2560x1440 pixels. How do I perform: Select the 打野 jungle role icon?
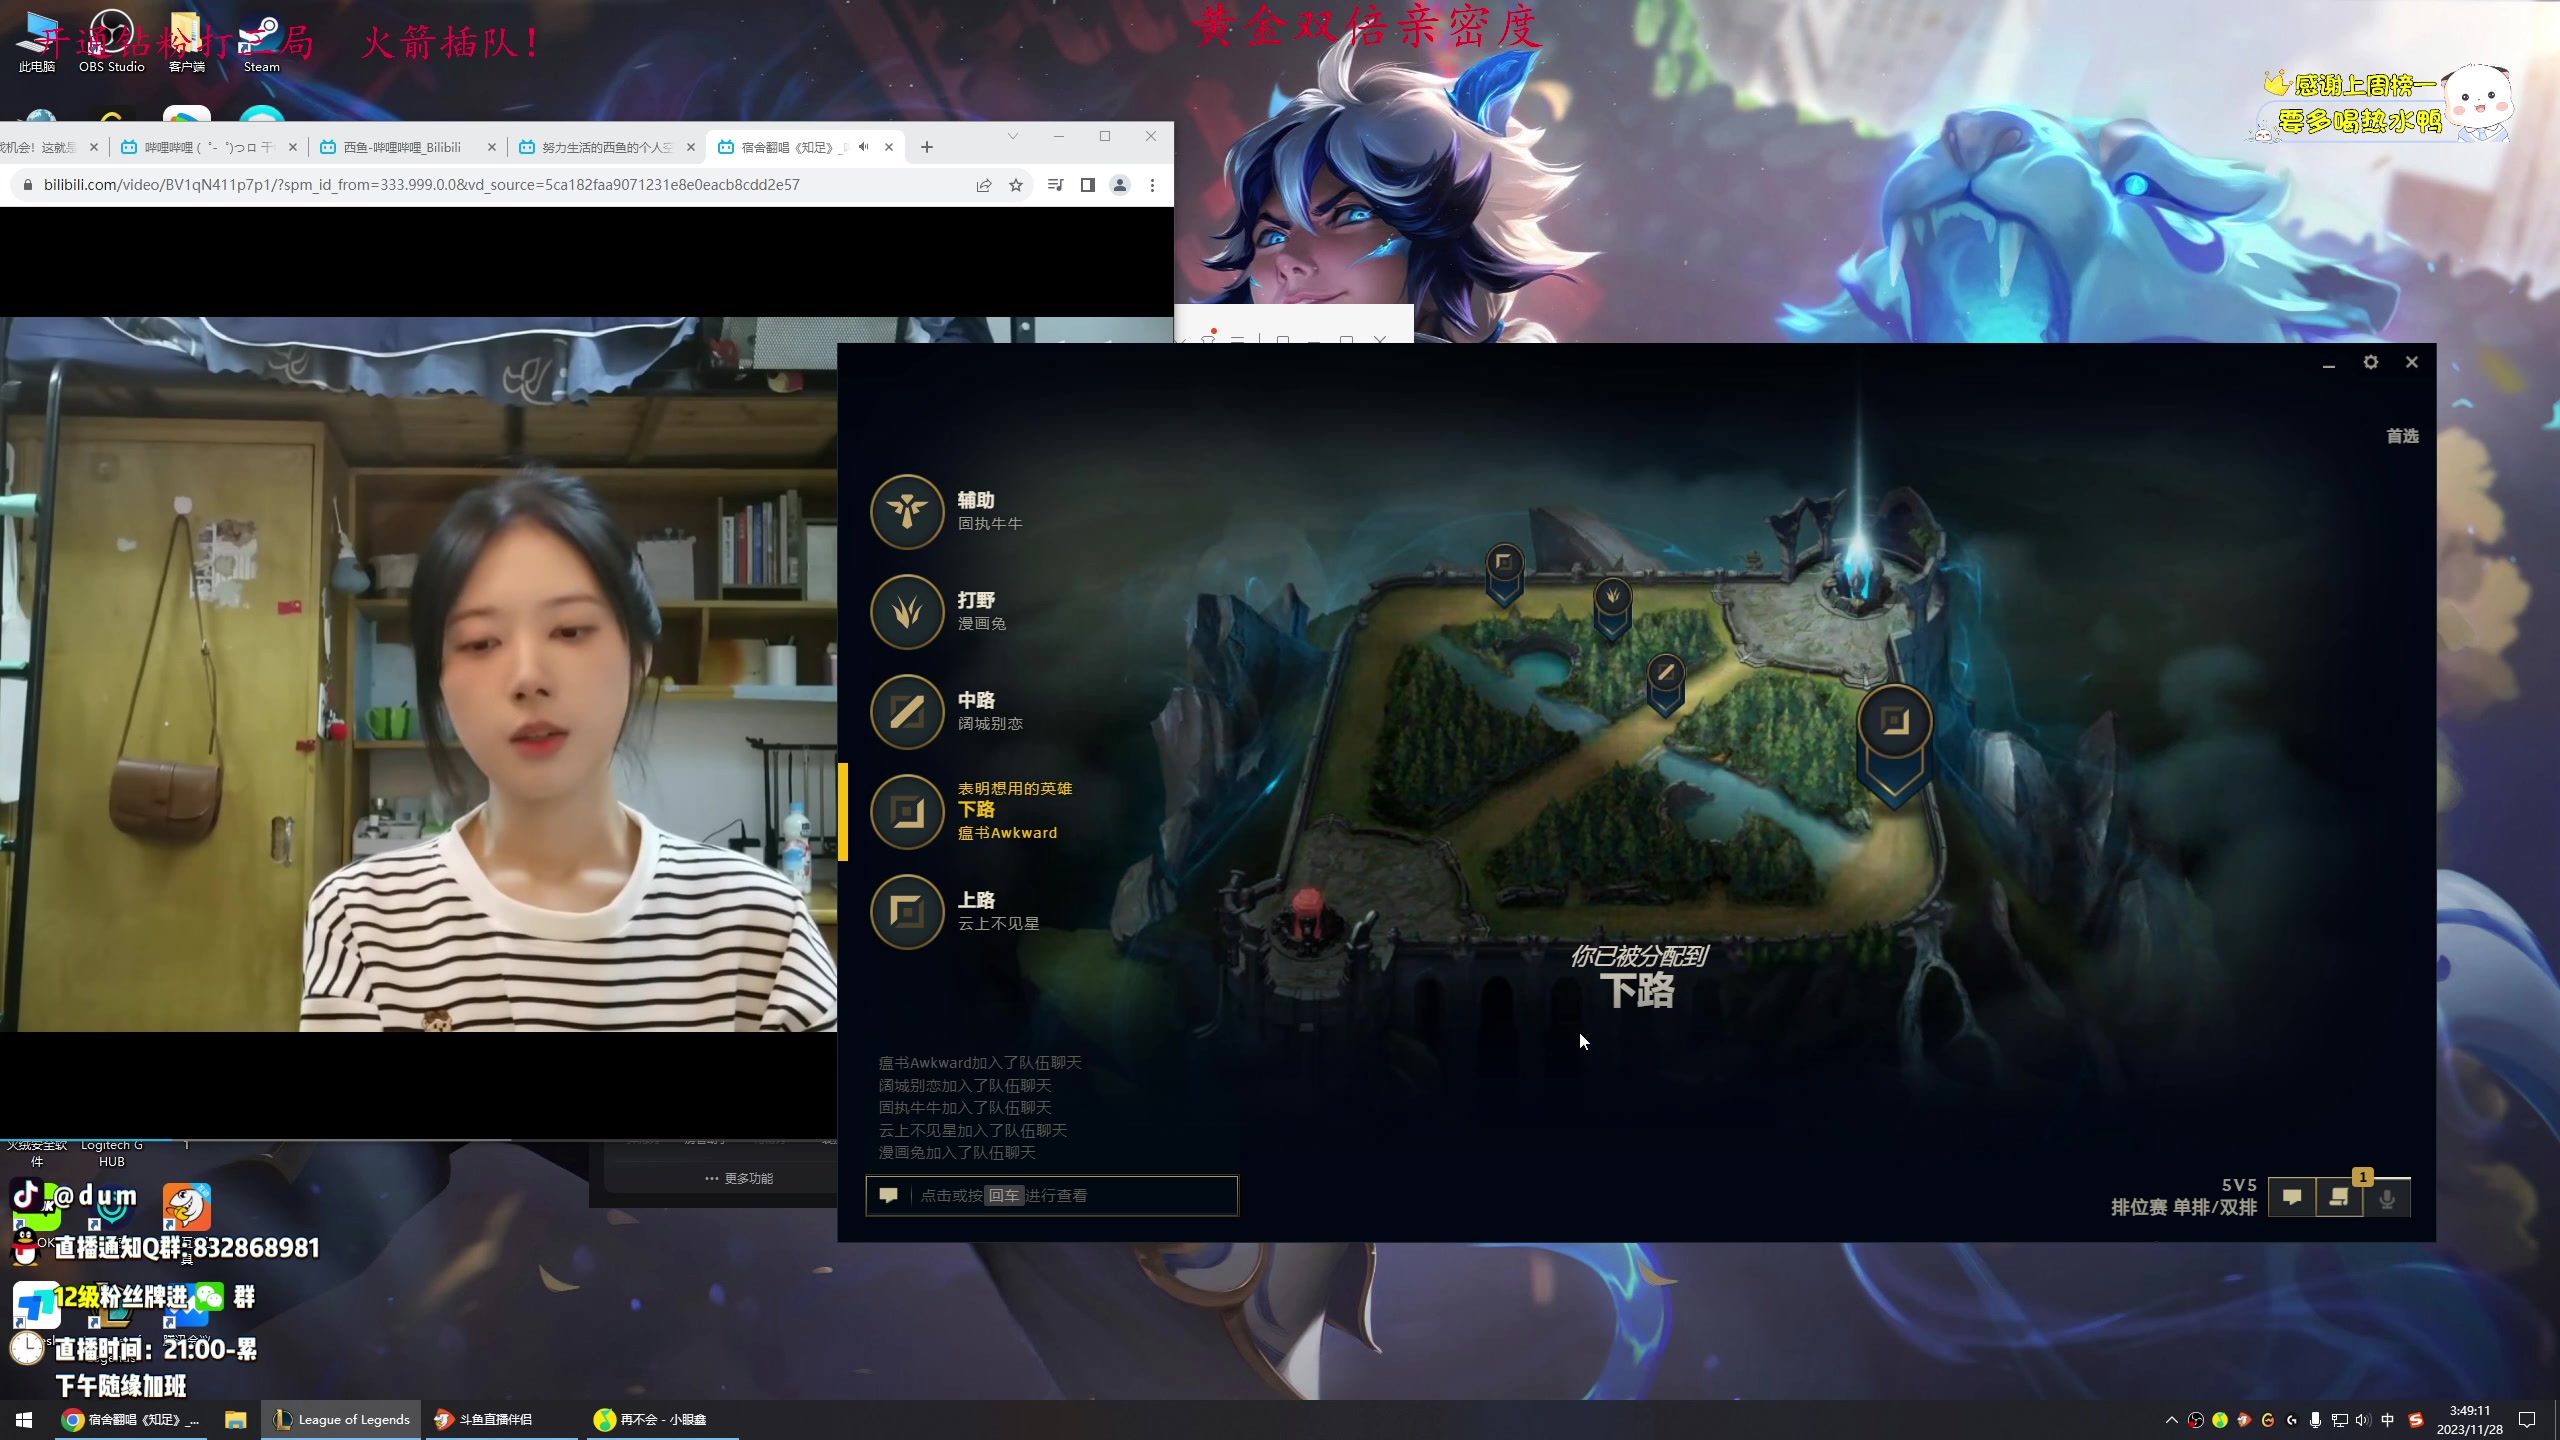907,611
